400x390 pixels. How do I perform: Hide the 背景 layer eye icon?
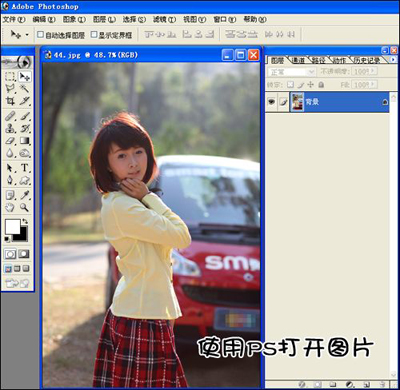tap(271, 102)
